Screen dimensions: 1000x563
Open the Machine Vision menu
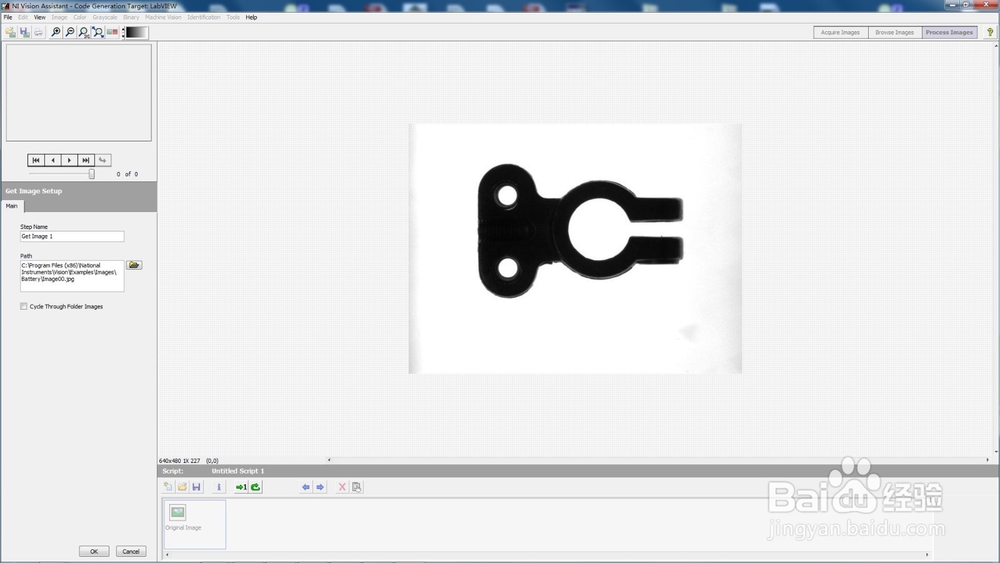(163, 17)
